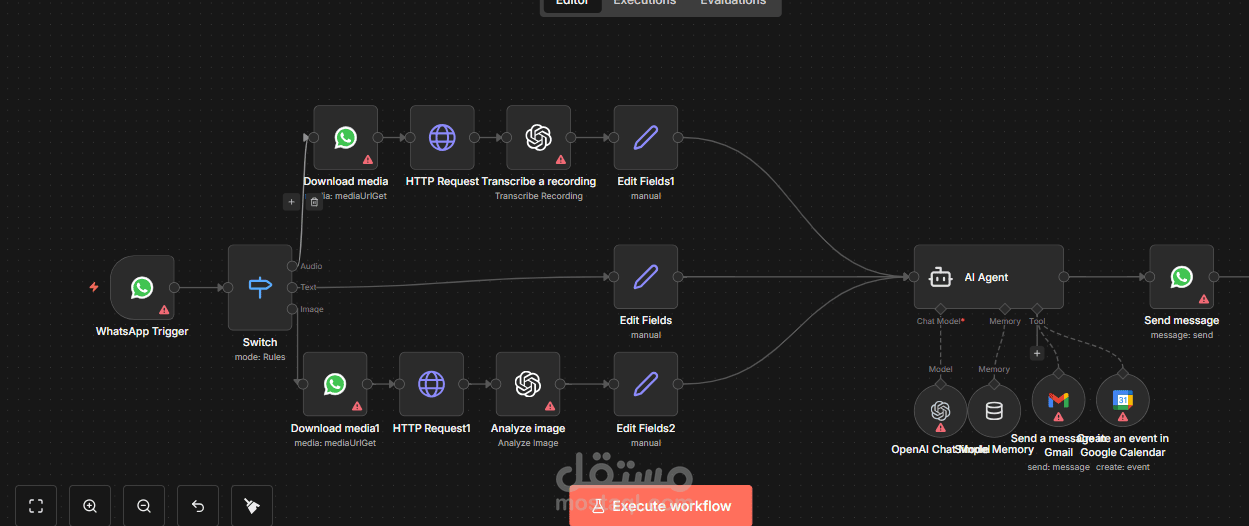This screenshot has height=526, width=1249.
Task: Click the trigger lightning bolt icon
Action: [94, 287]
